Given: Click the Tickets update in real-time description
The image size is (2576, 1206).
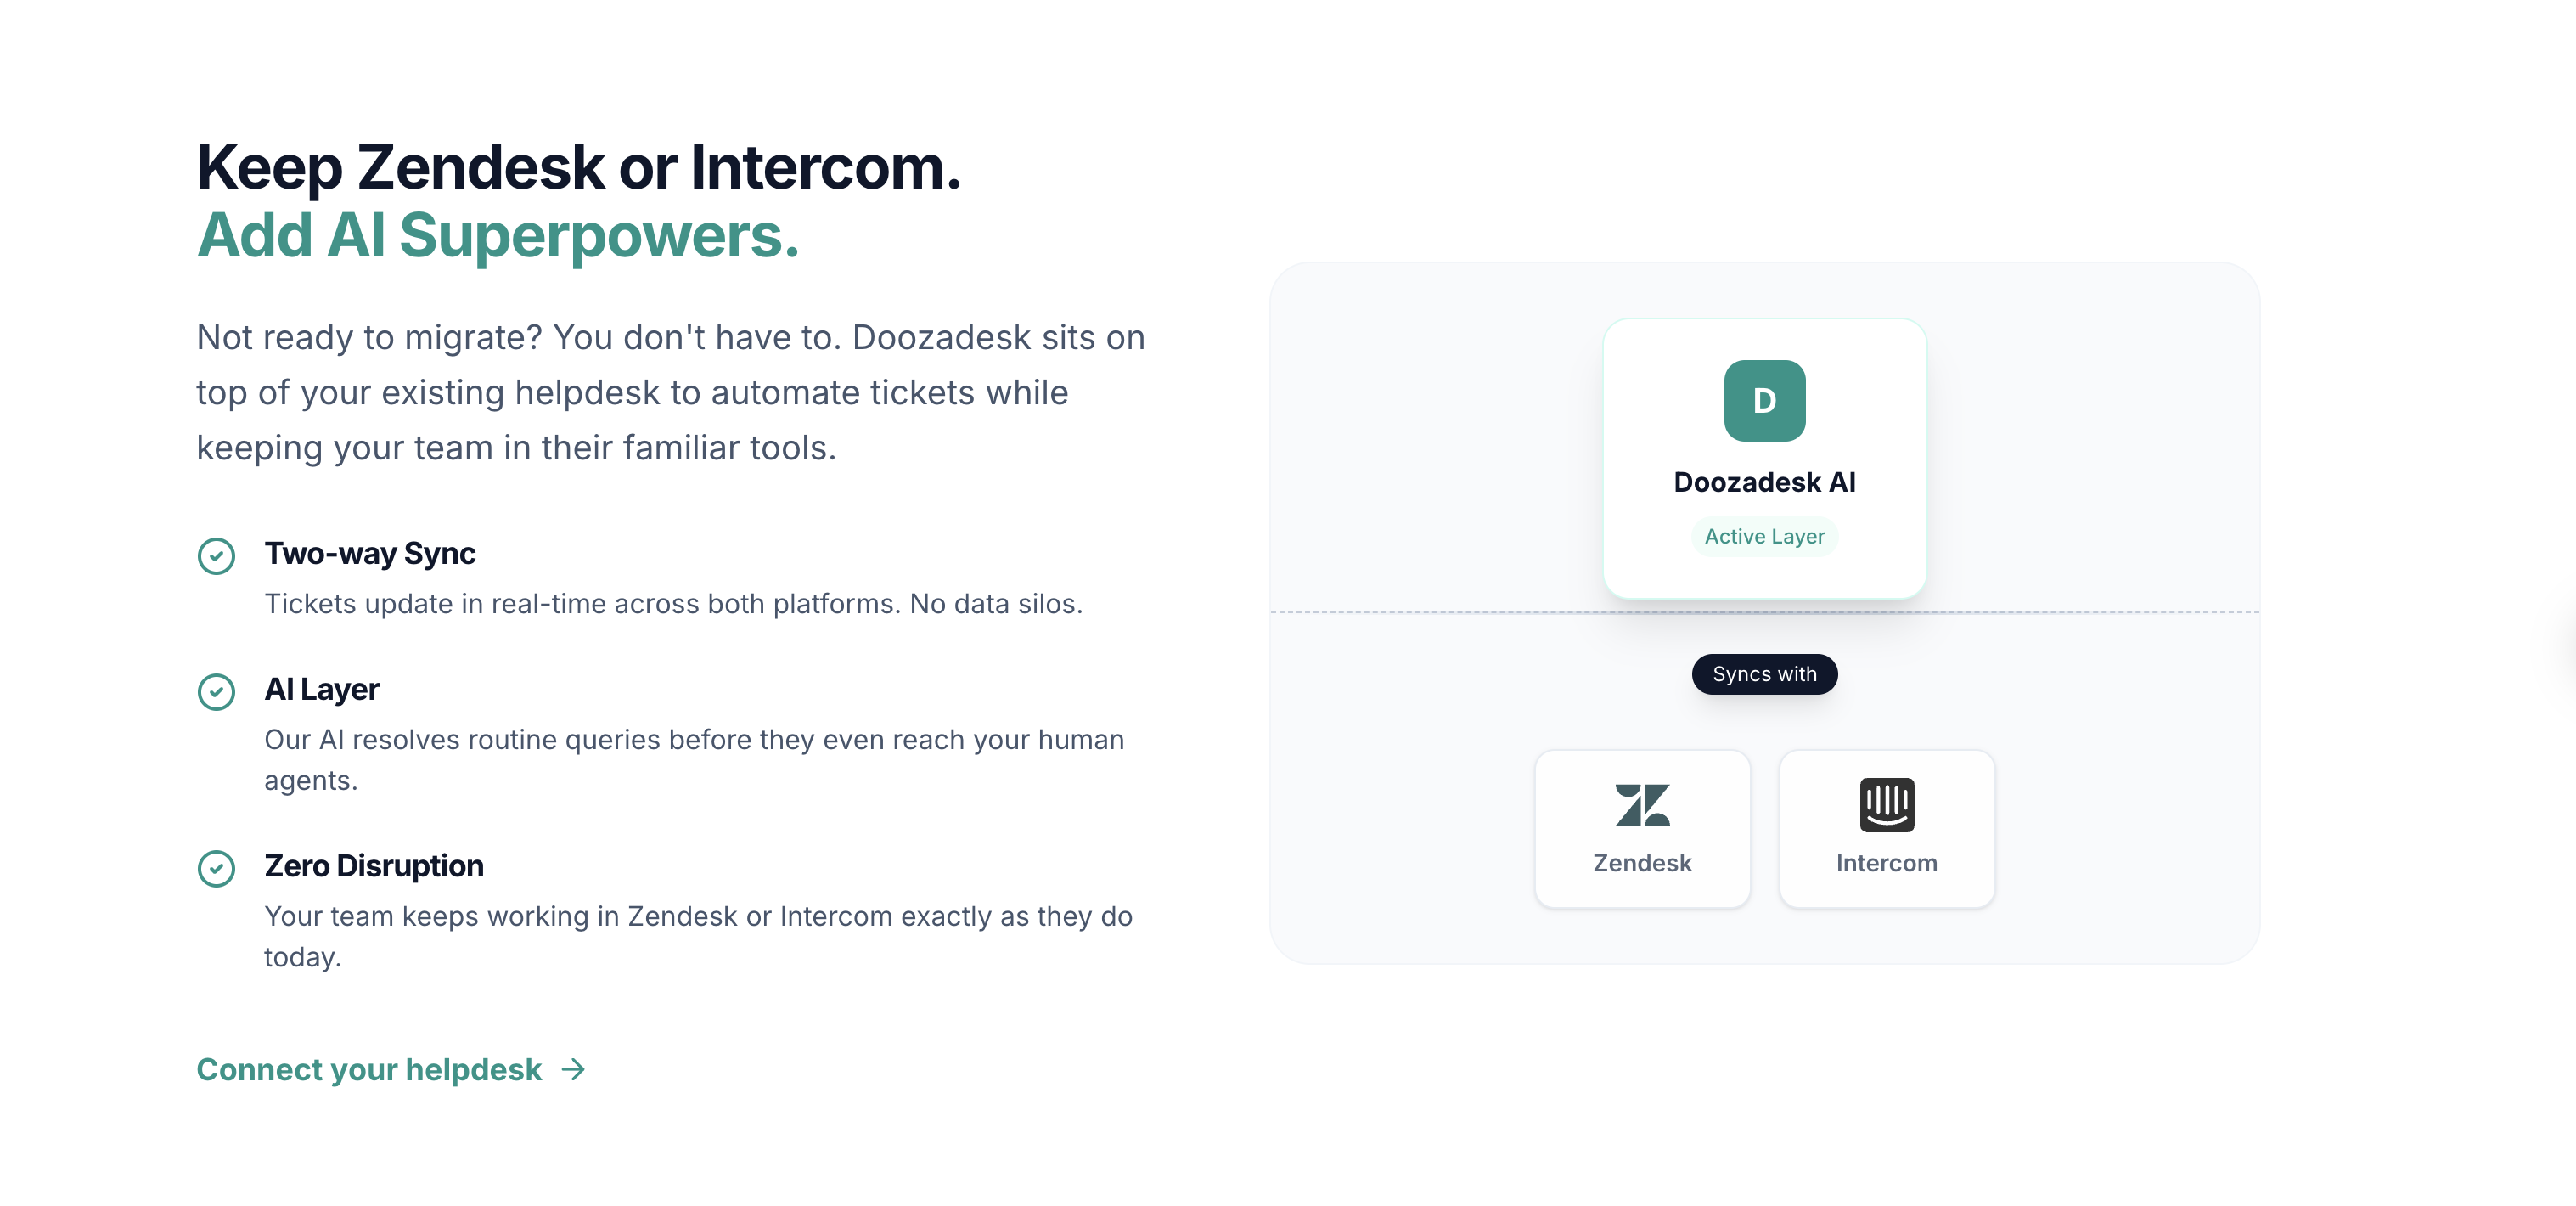Looking at the screenshot, I should [673, 604].
